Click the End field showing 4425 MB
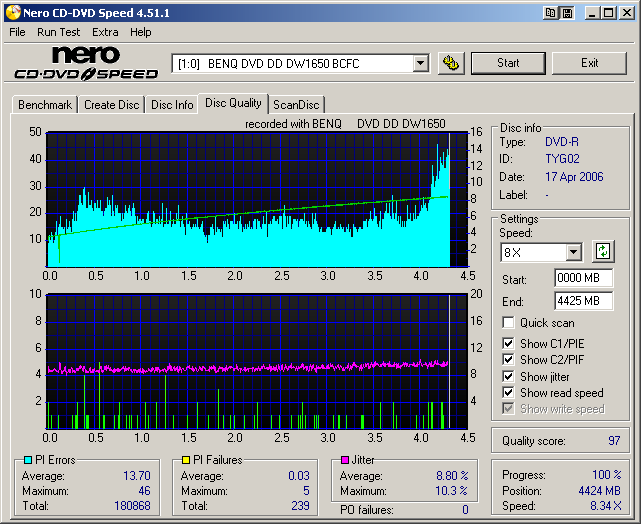 point(584,301)
